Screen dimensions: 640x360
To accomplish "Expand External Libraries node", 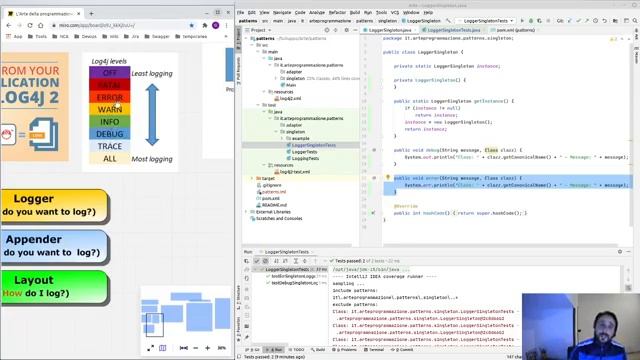I will point(247,212).
